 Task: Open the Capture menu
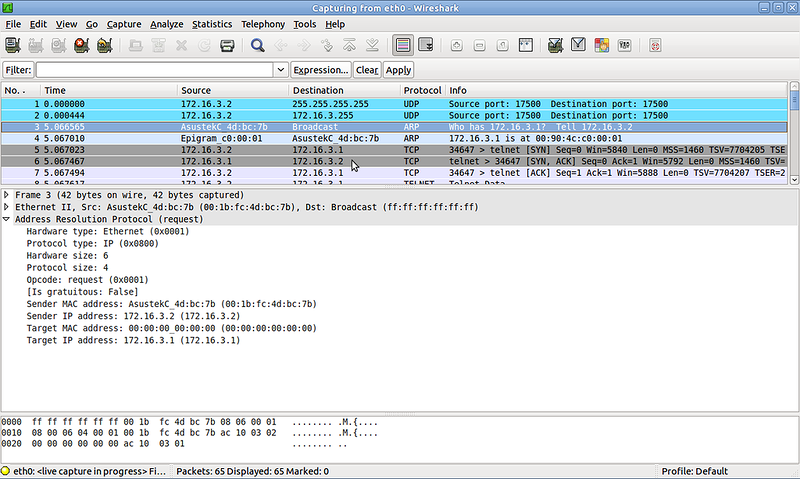(124, 24)
